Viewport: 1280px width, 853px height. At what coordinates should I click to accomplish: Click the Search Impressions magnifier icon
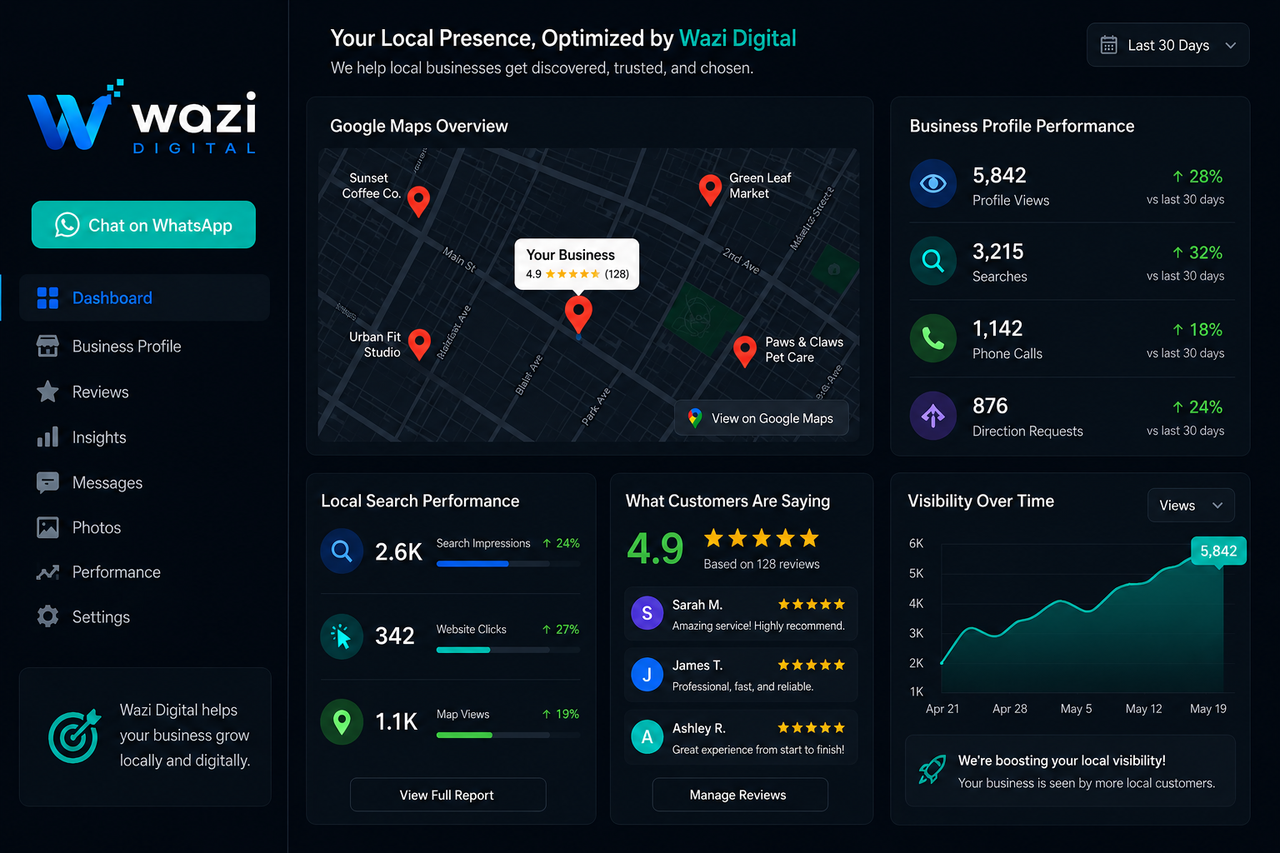click(x=341, y=551)
